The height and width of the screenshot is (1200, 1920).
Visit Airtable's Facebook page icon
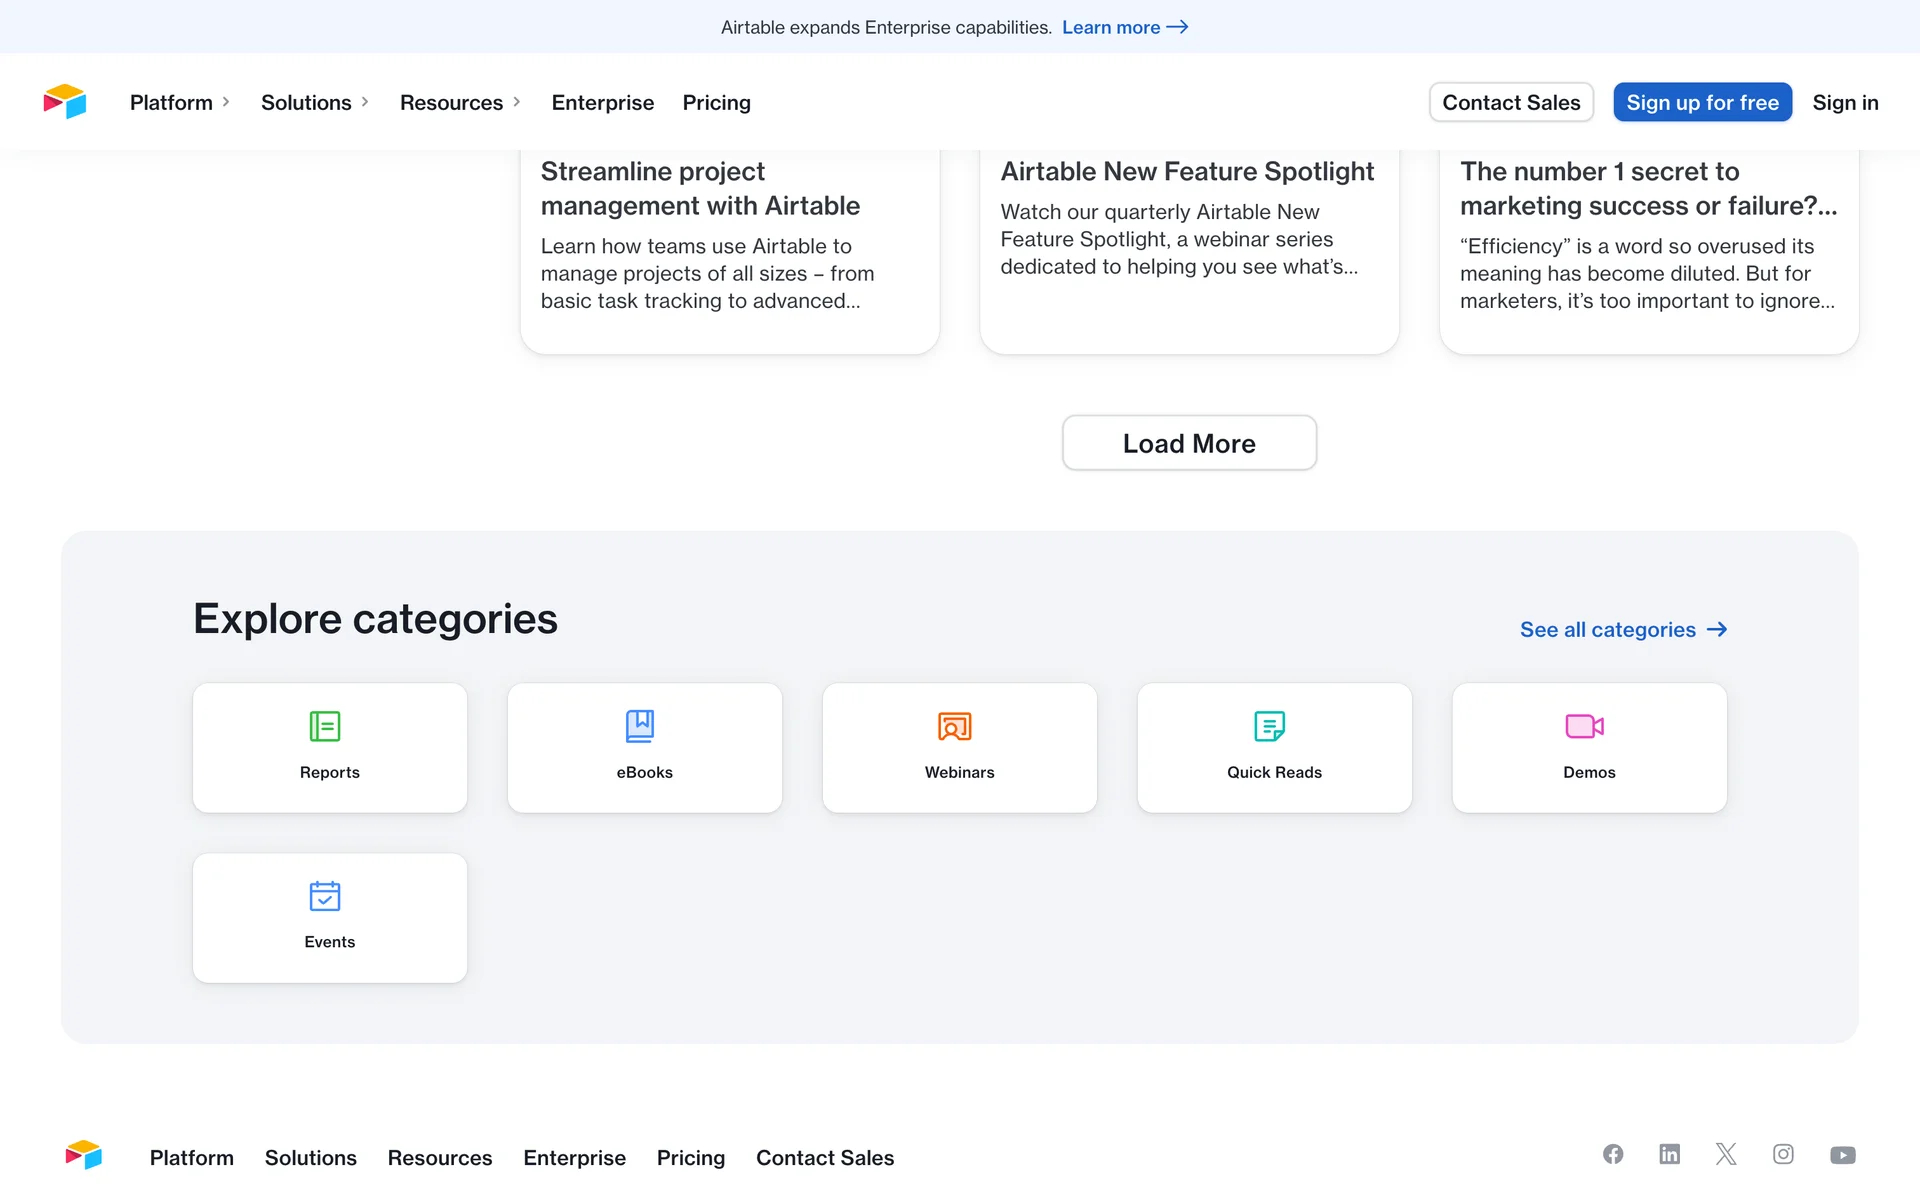pos(1613,1154)
